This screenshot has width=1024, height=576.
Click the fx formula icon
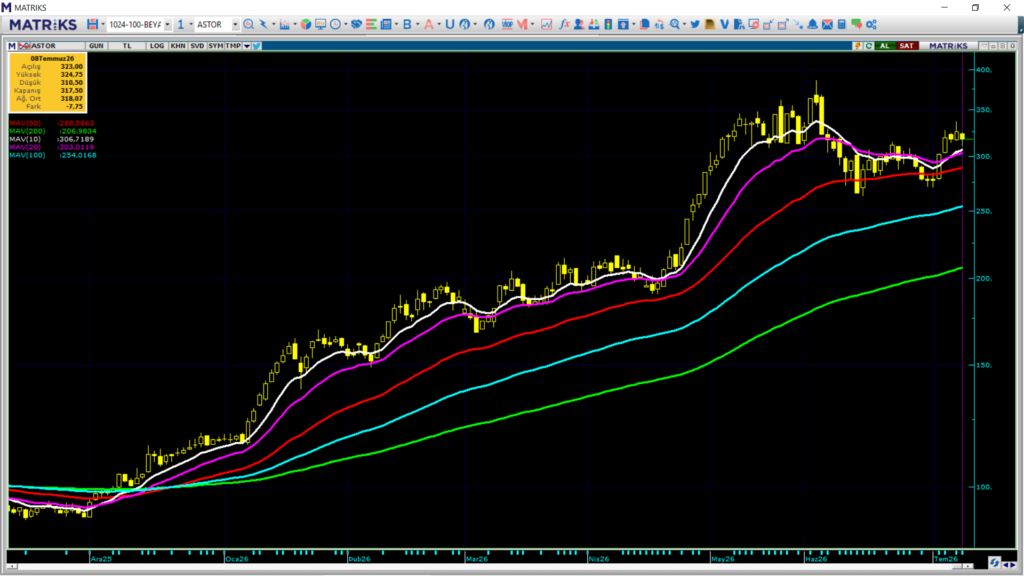(x=564, y=24)
